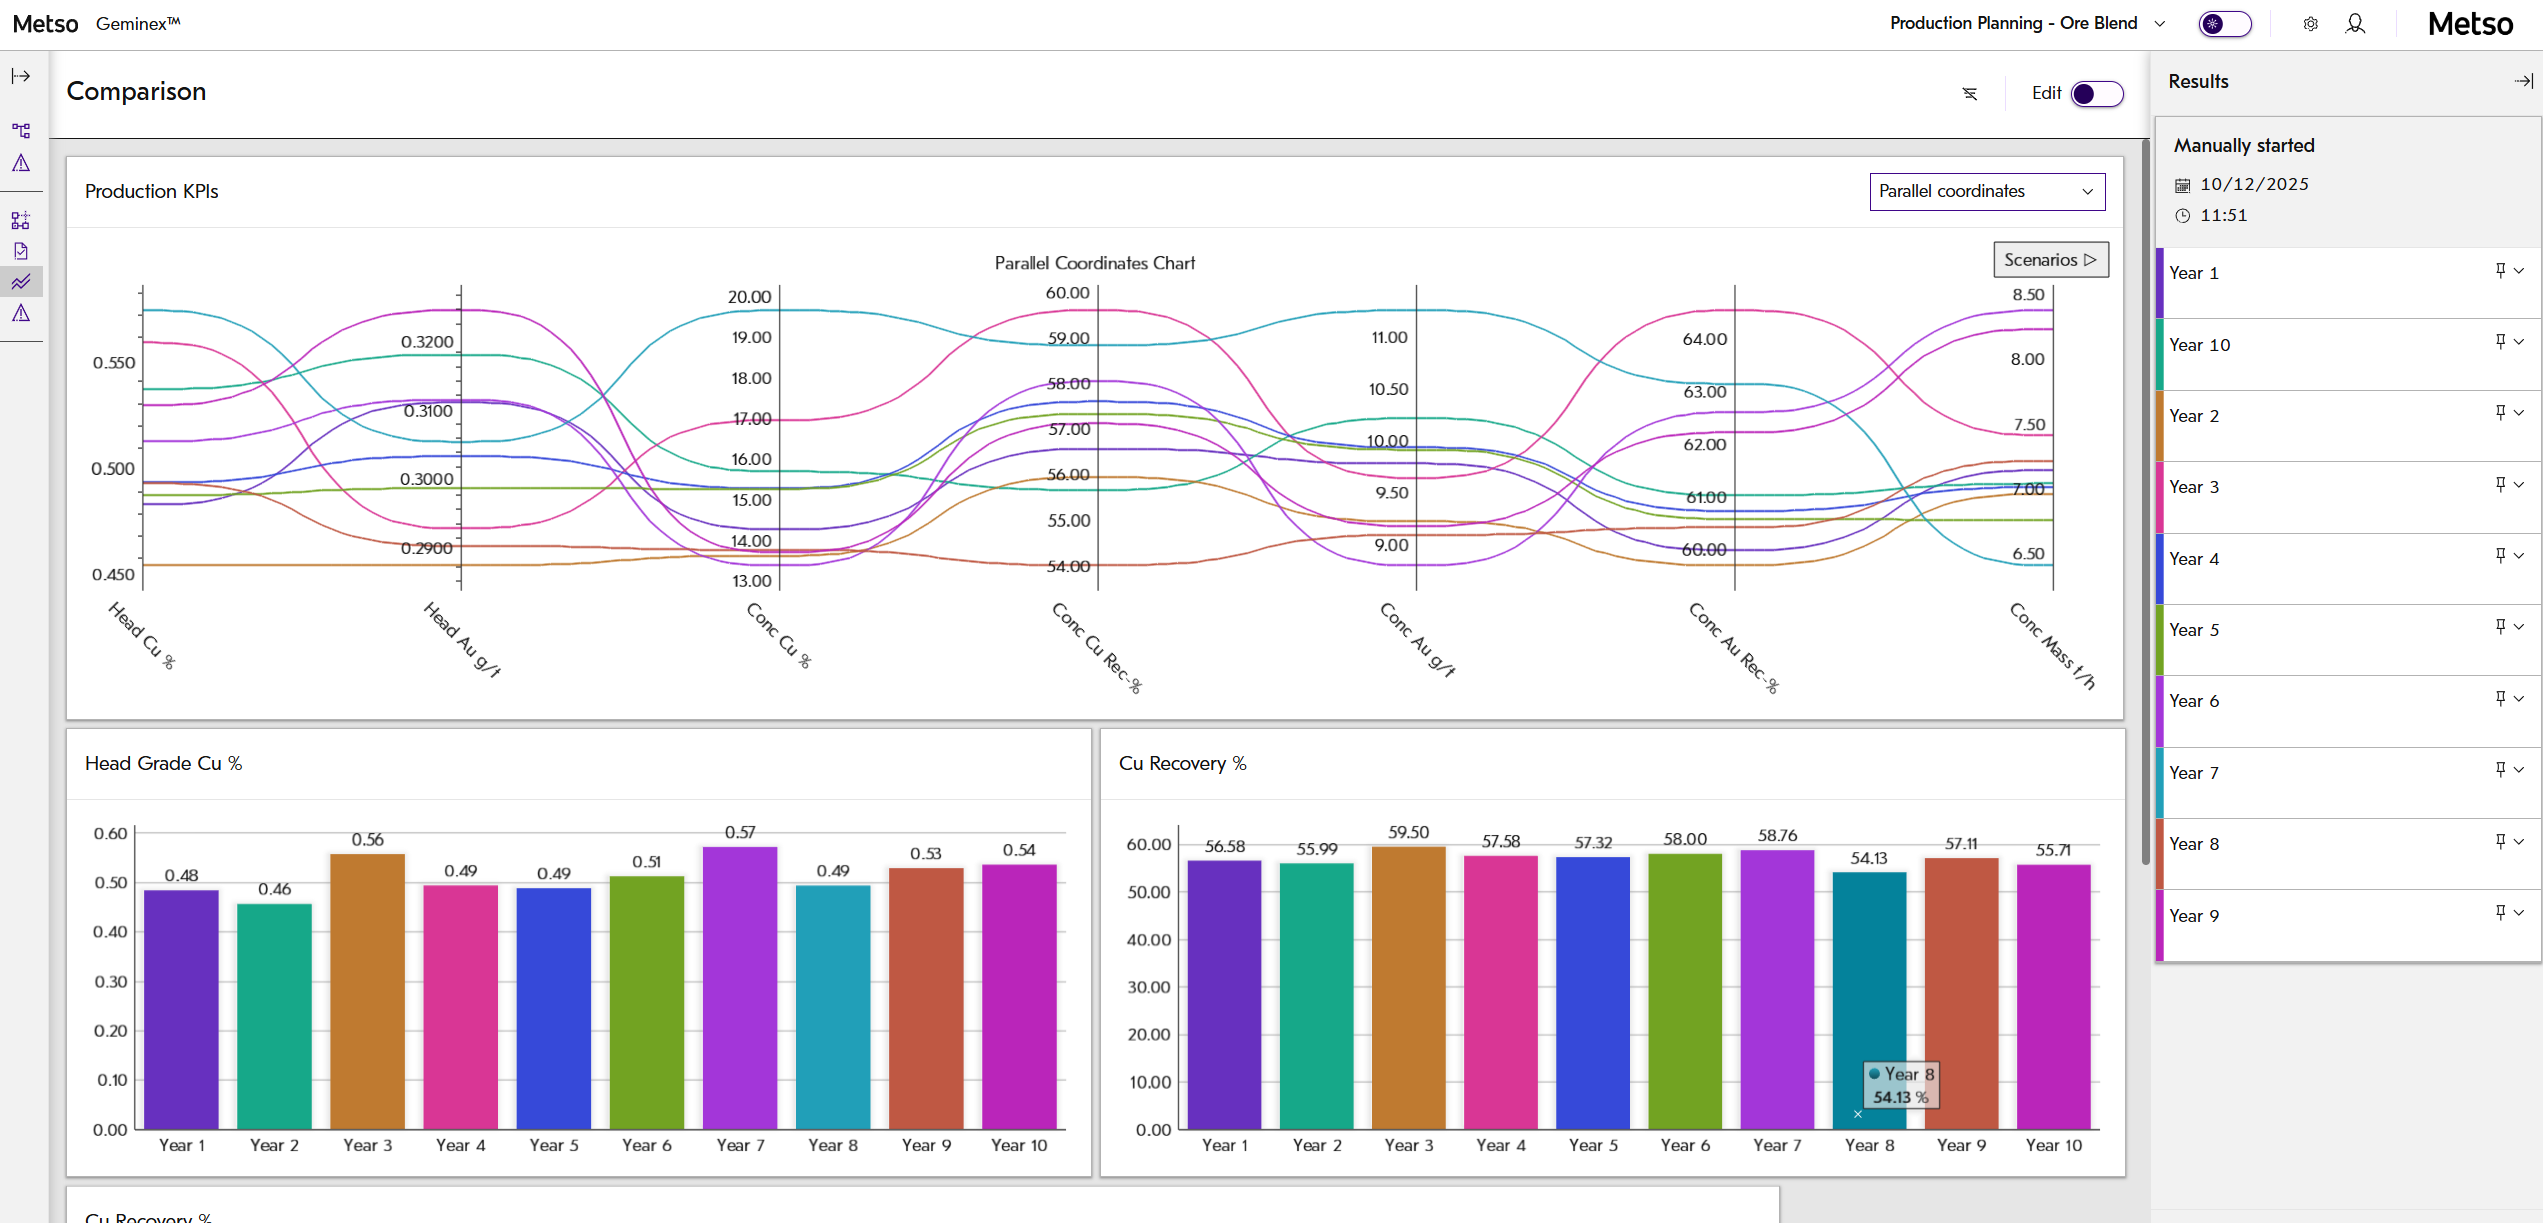The width and height of the screenshot is (2543, 1223).
Task: Expand the Year 10 result chevron
Action: tap(2519, 343)
